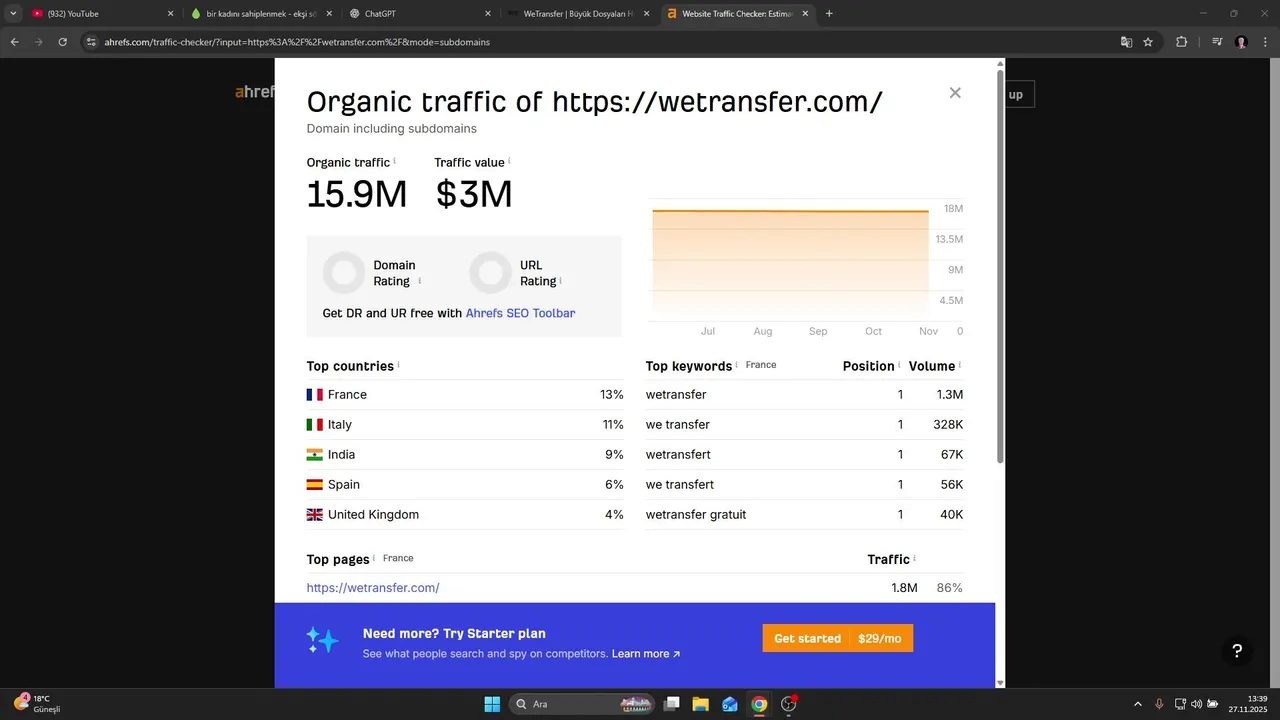Close the YouTube tab
The height and width of the screenshot is (720, 1280).
coord(170,14)
